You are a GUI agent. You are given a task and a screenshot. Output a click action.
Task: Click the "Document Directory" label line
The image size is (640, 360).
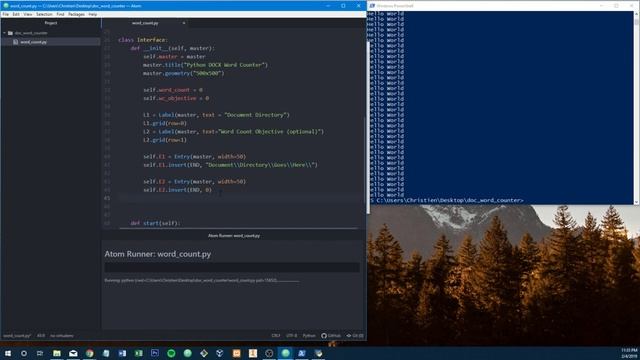[x=216, y=115]
